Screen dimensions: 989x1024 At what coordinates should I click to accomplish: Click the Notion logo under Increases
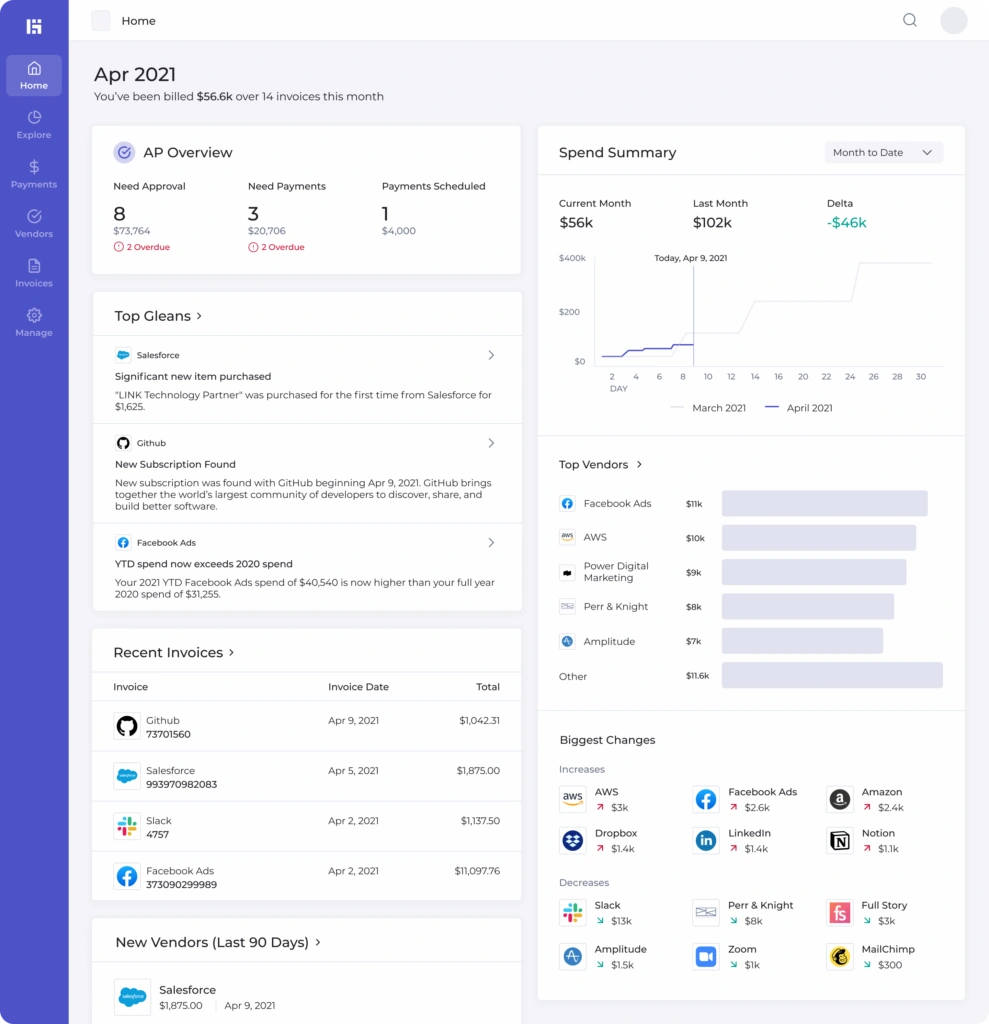839,840
